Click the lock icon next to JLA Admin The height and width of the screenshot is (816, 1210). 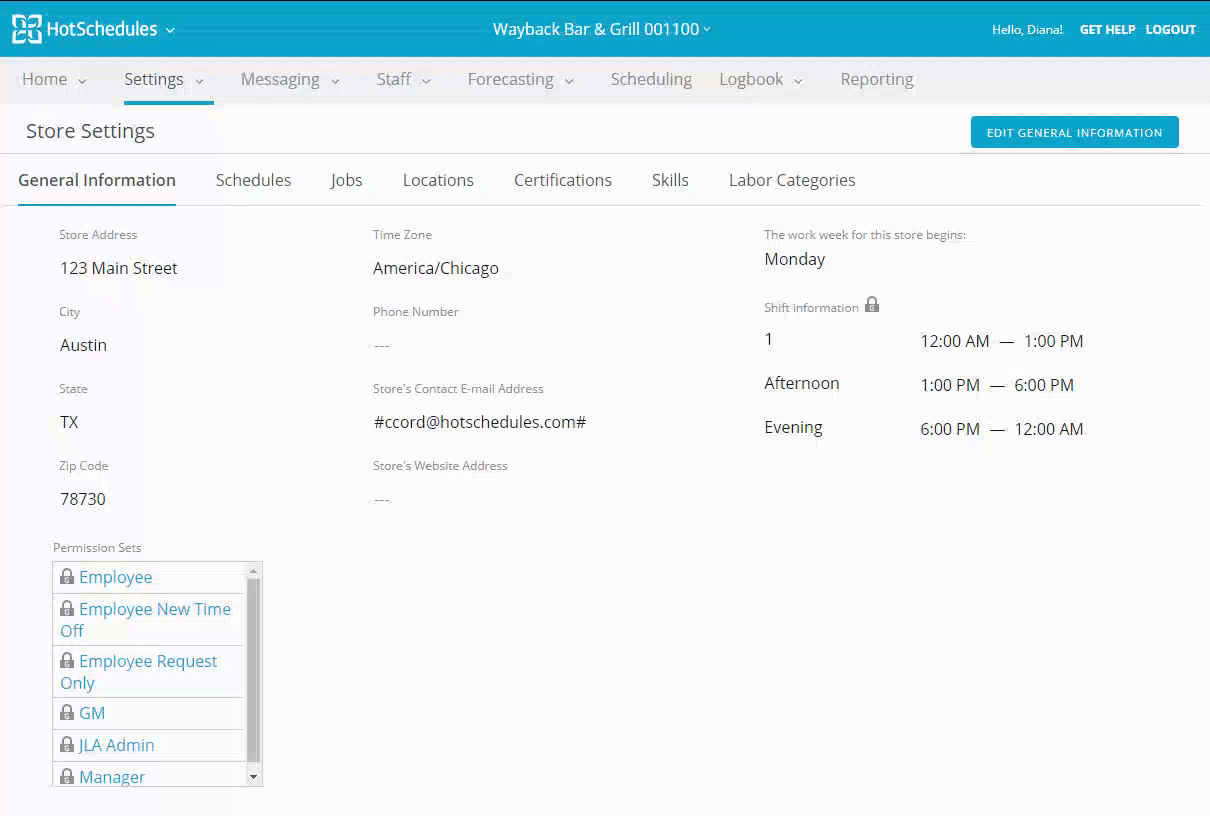[67, 745]
